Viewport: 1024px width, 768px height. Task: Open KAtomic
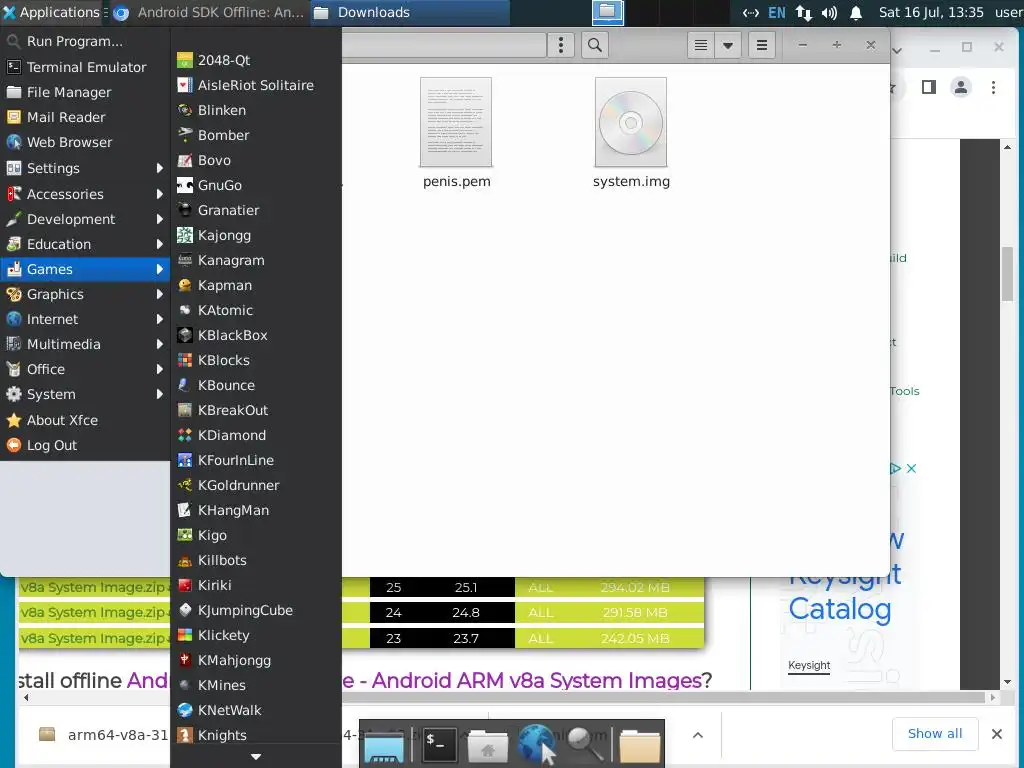[255, 310]
